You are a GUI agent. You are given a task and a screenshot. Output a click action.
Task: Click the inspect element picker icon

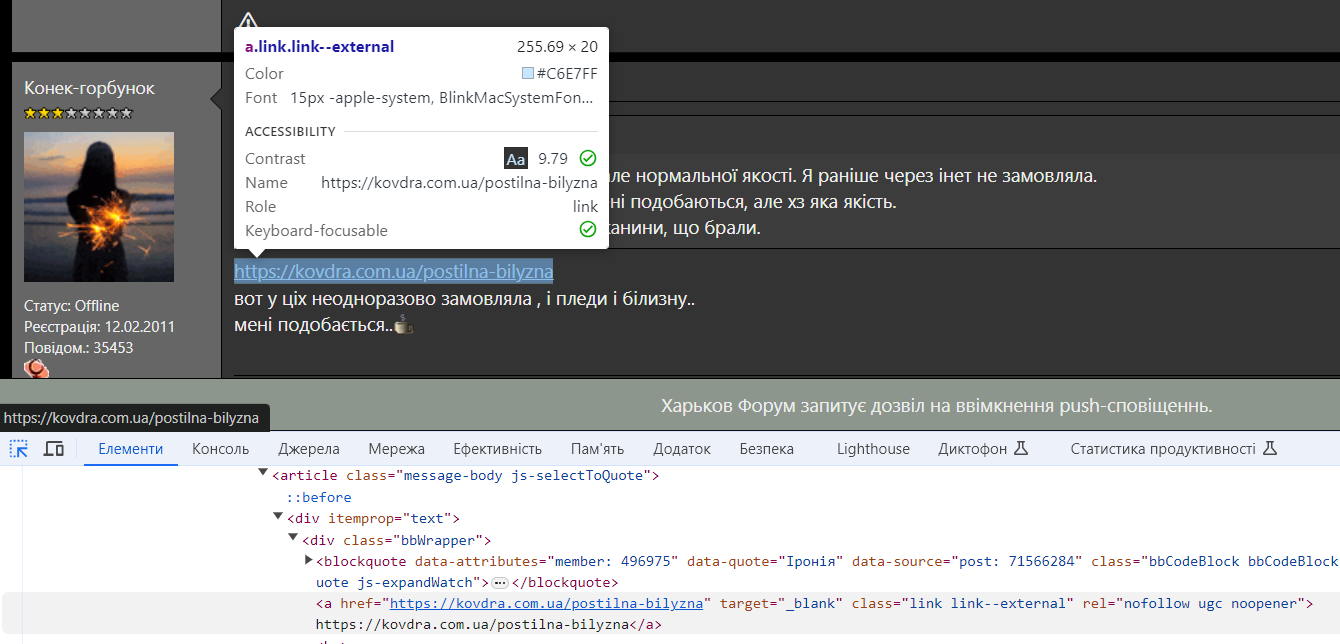19,449
